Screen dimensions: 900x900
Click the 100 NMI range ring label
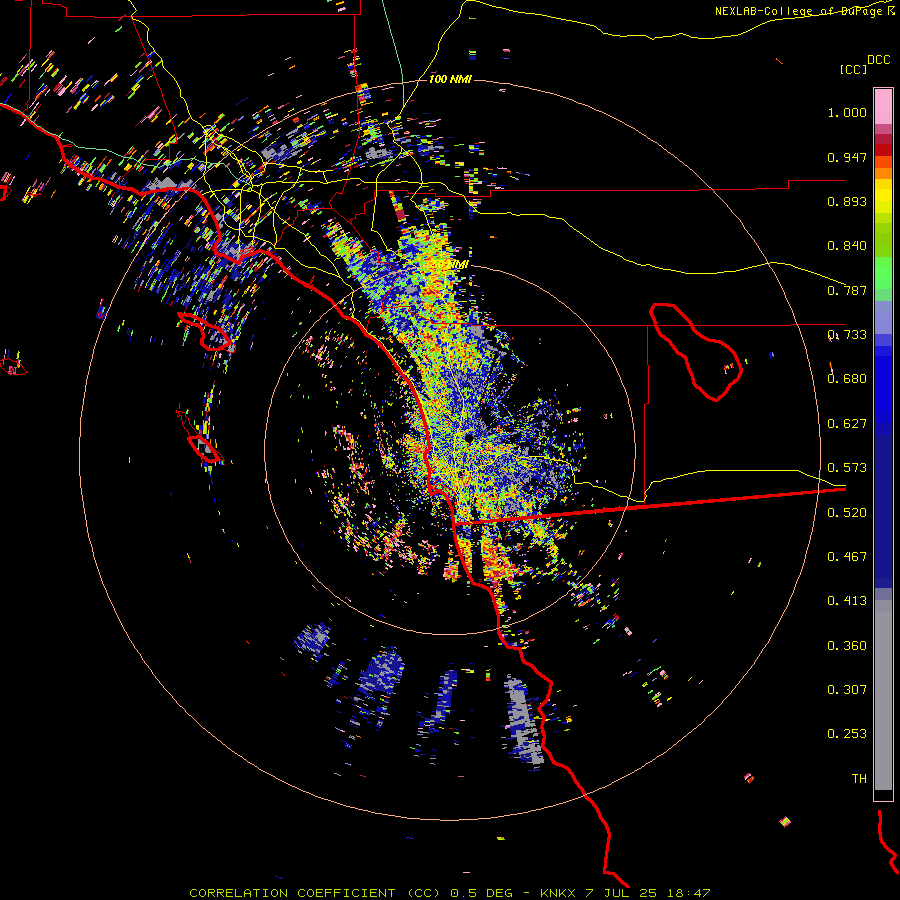[x=450, y=79]
